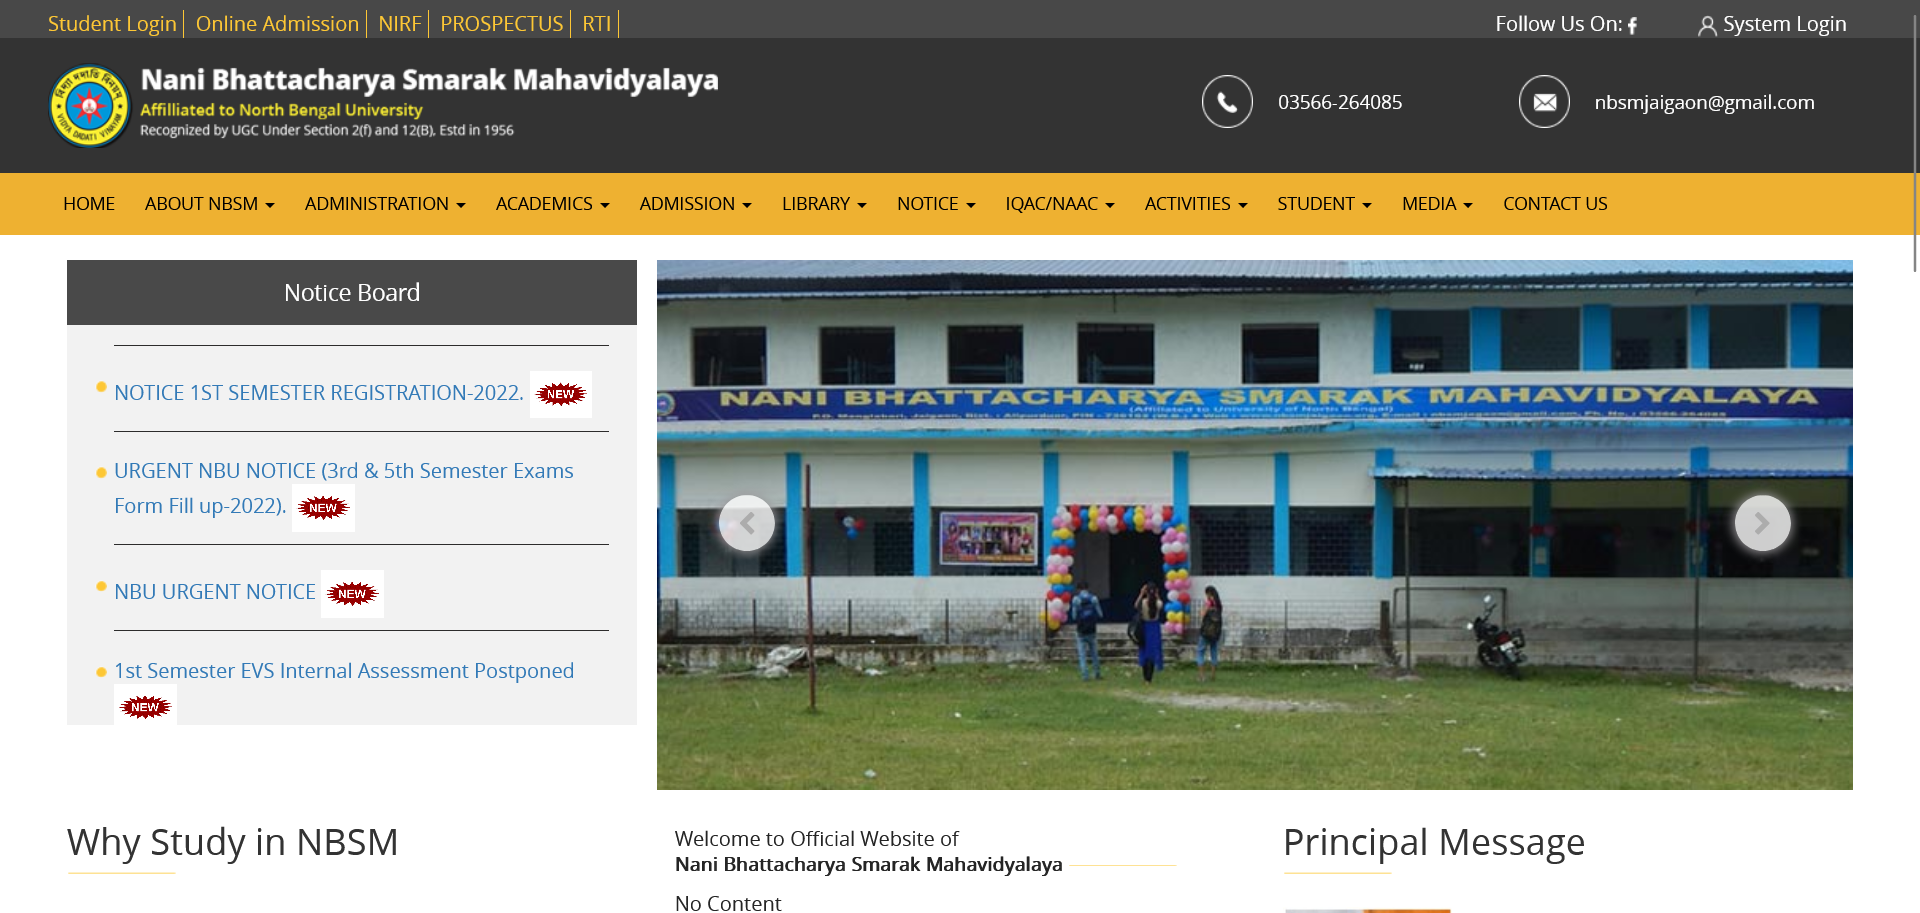Screen dimensions: 1920x913
Task: Click the college emblem logo
Action: pyautogui.click(x=90, y=106)
